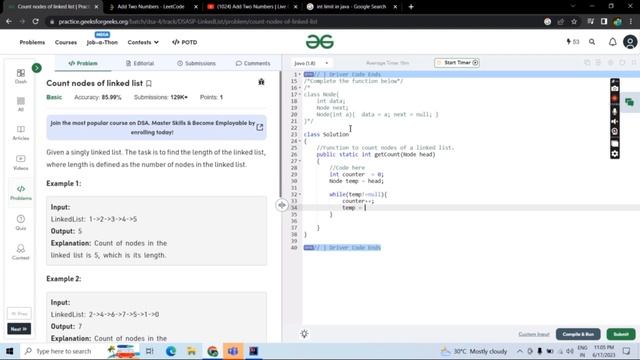This screenshot has width=640, height=360.
Task: Open the All section in sidebar
Action: pos(21,104)
